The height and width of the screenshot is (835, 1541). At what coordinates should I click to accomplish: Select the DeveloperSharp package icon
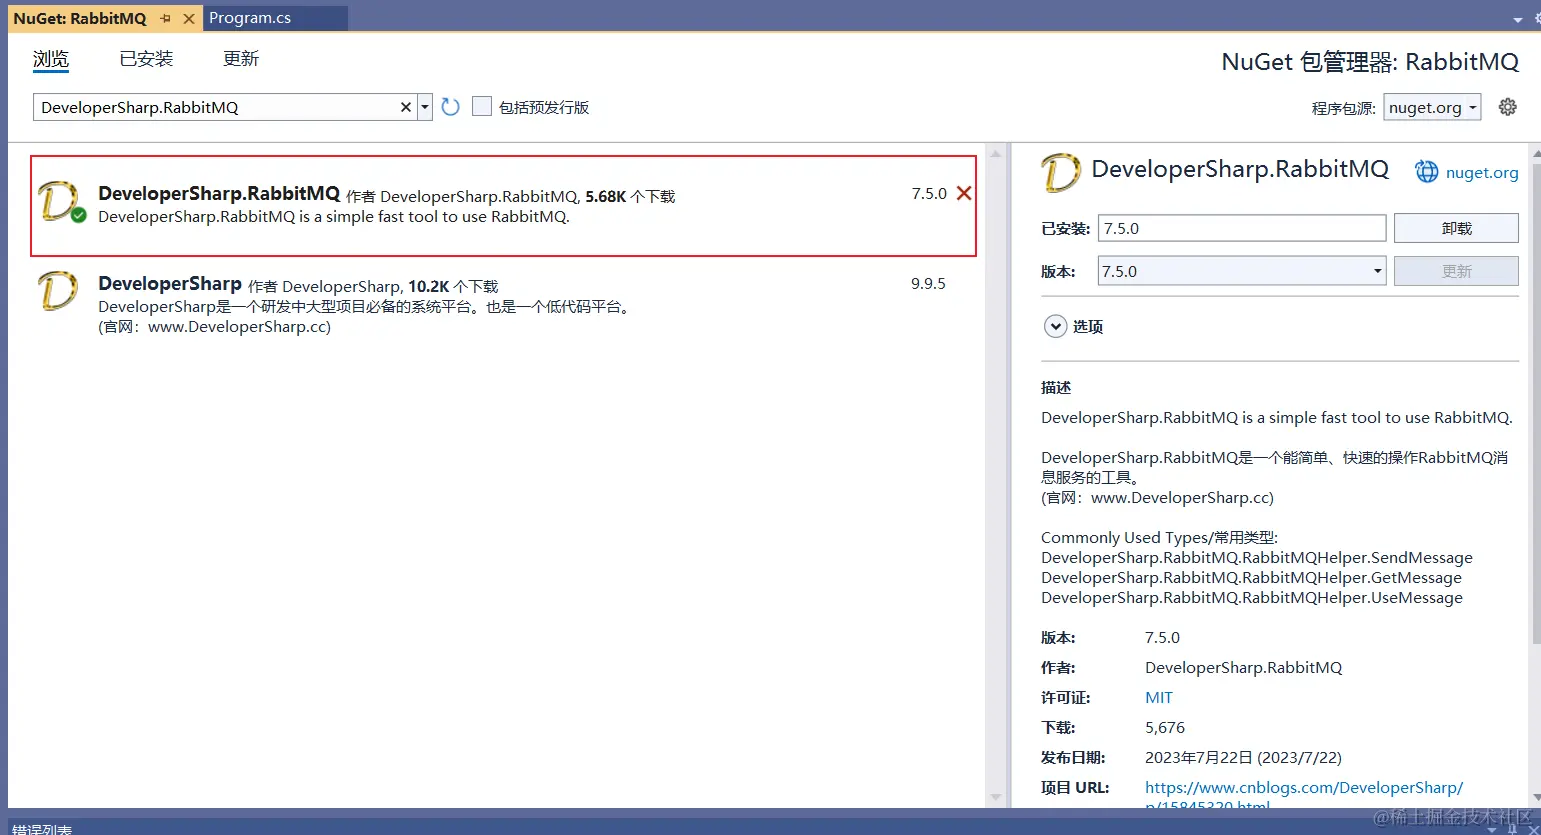[58, 291]
